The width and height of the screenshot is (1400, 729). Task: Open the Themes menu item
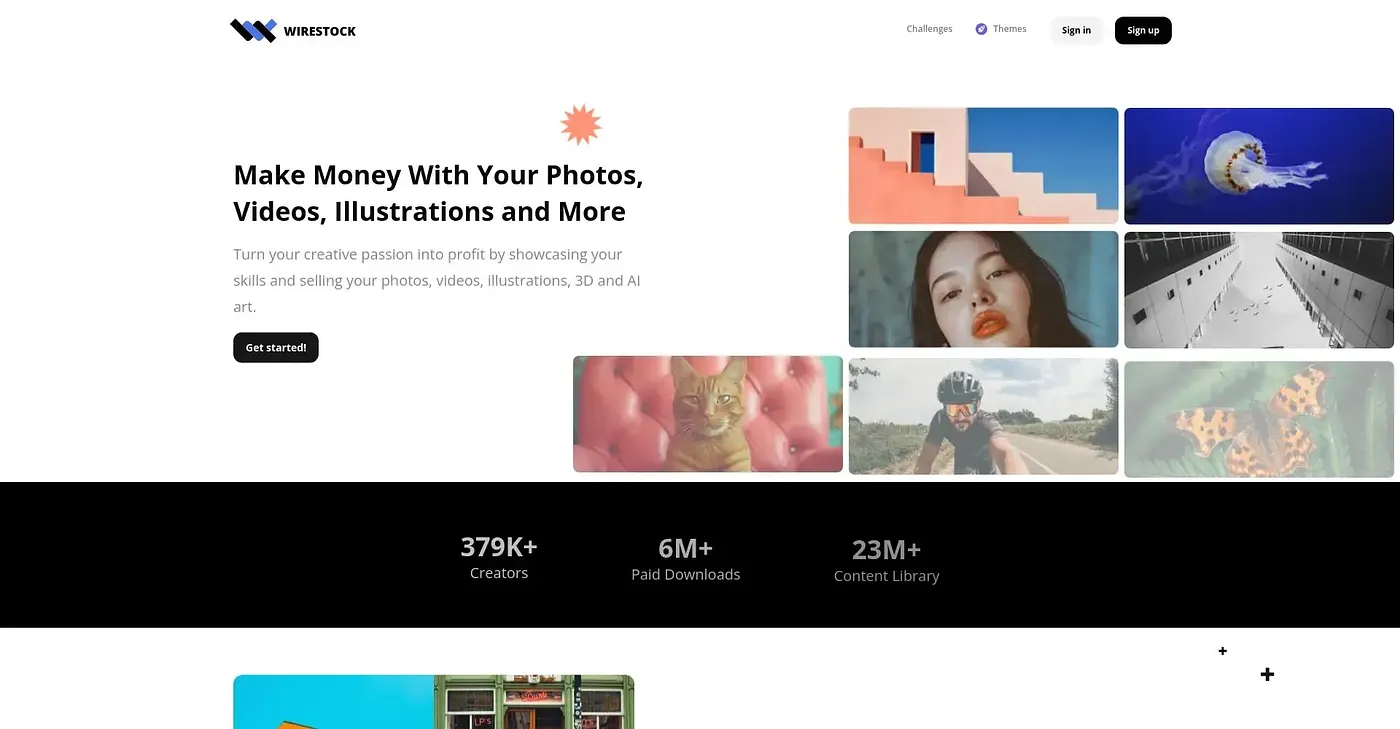click(1010, 29)
